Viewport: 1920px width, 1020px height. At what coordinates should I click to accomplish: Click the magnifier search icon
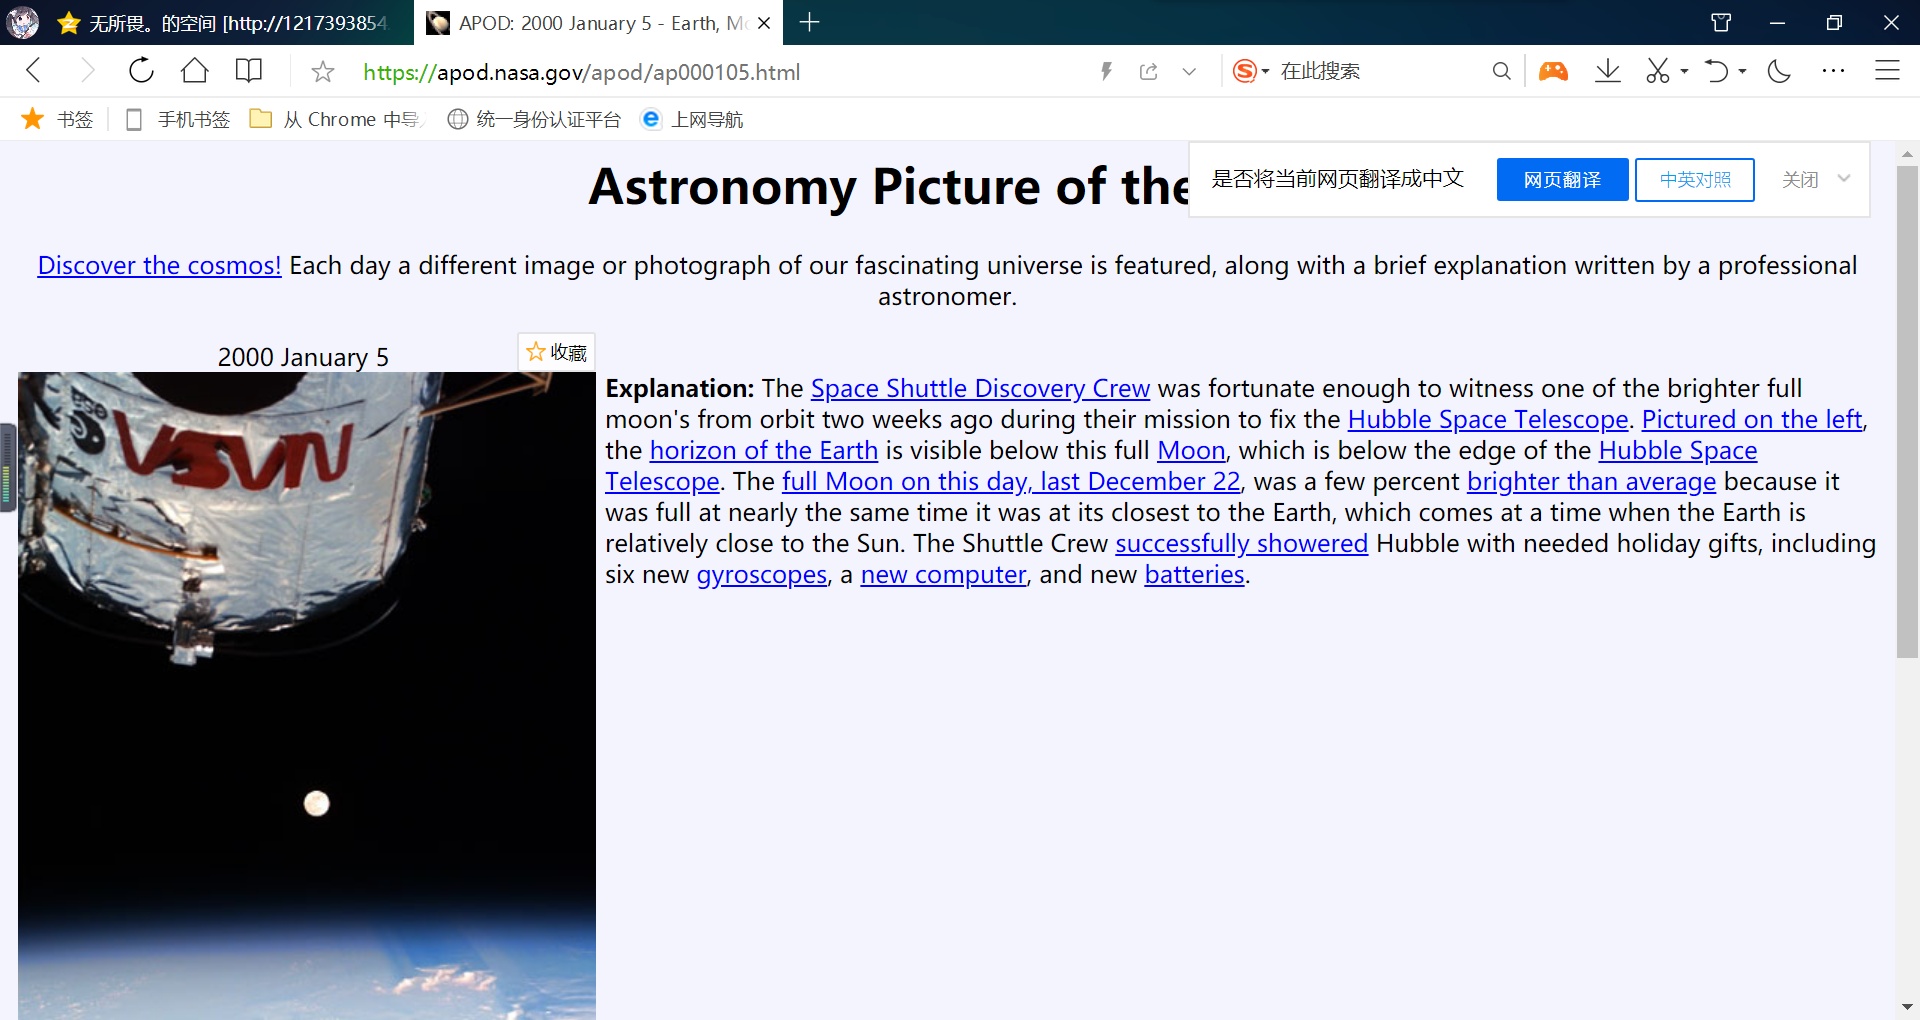pyautogui.click(x=1501, y=71)
